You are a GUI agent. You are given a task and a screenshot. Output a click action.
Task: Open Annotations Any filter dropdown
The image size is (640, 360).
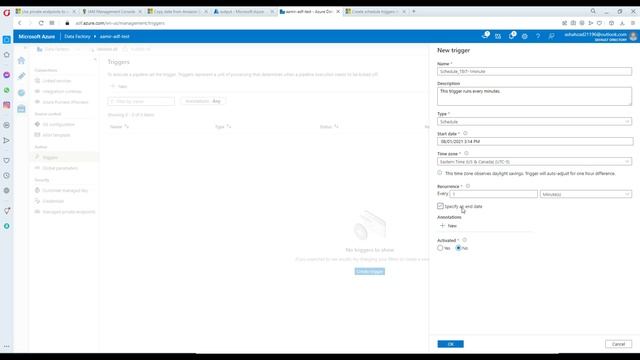tap(203, 101)
